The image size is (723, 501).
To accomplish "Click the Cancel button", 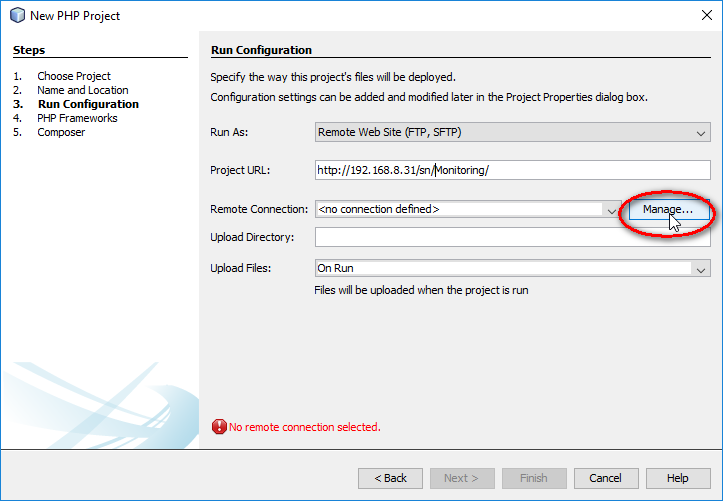I will pos(606,478).
